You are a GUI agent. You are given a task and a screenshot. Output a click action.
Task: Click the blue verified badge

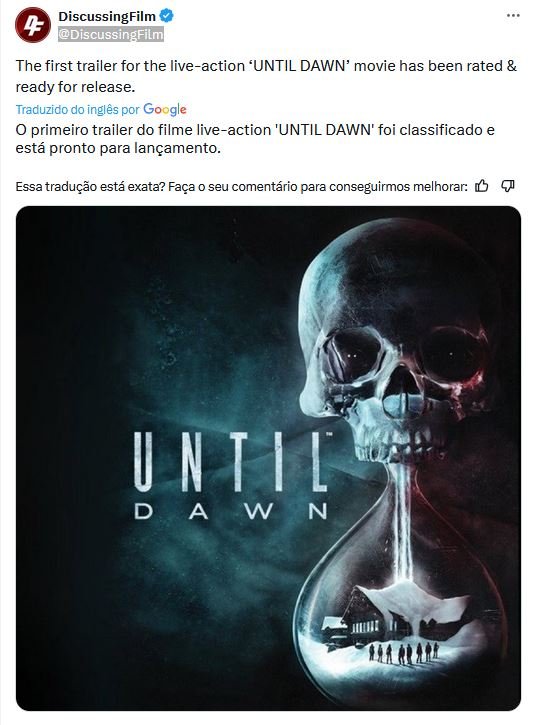pyautogui.click(x=166, y=16)
